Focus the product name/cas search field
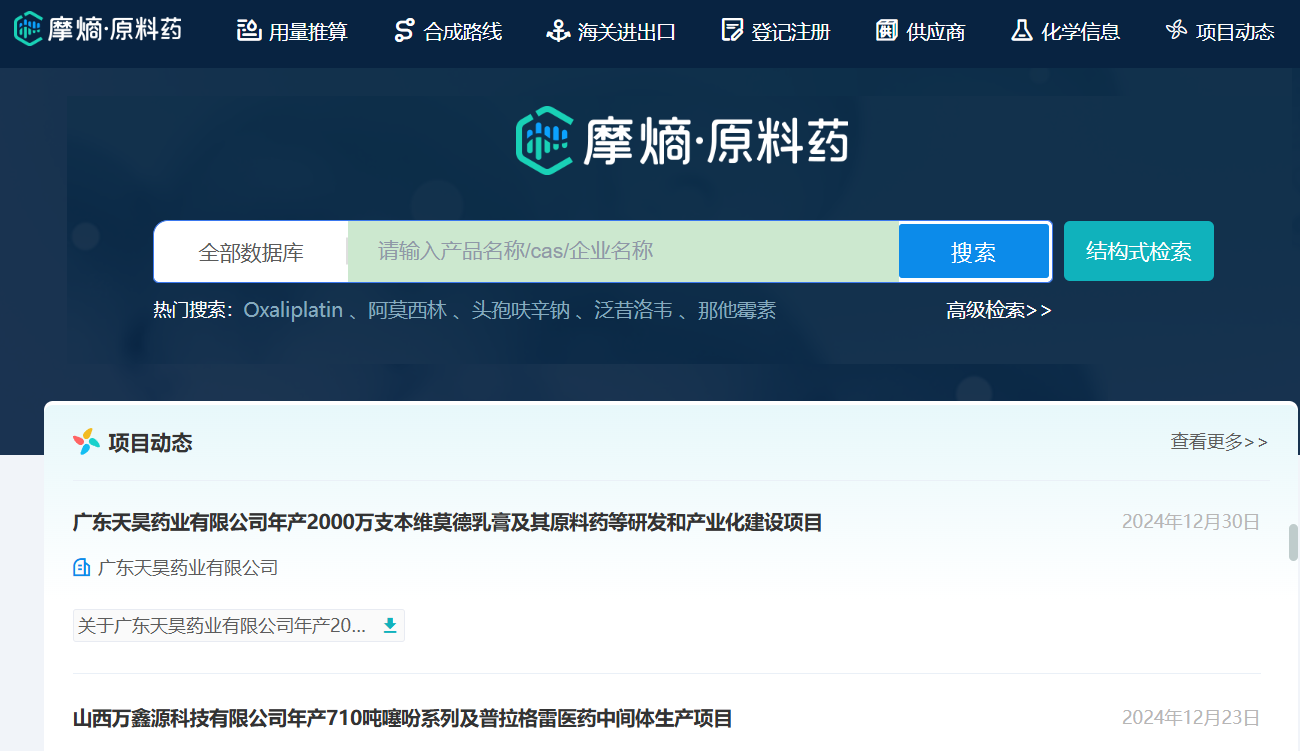Viewport: 1300px width, 751px height. pyautogui.click(x=623, y=251)
